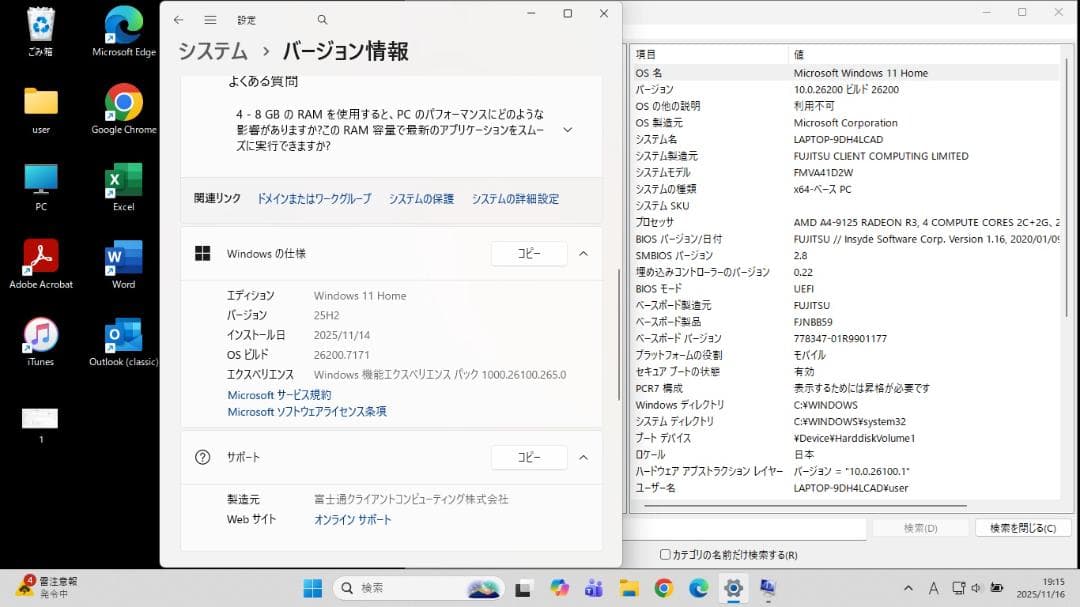This screenshot has height=607, width=1080.
Task: Collapse the Windows の仕様 section
Action: tap(583, 253)
